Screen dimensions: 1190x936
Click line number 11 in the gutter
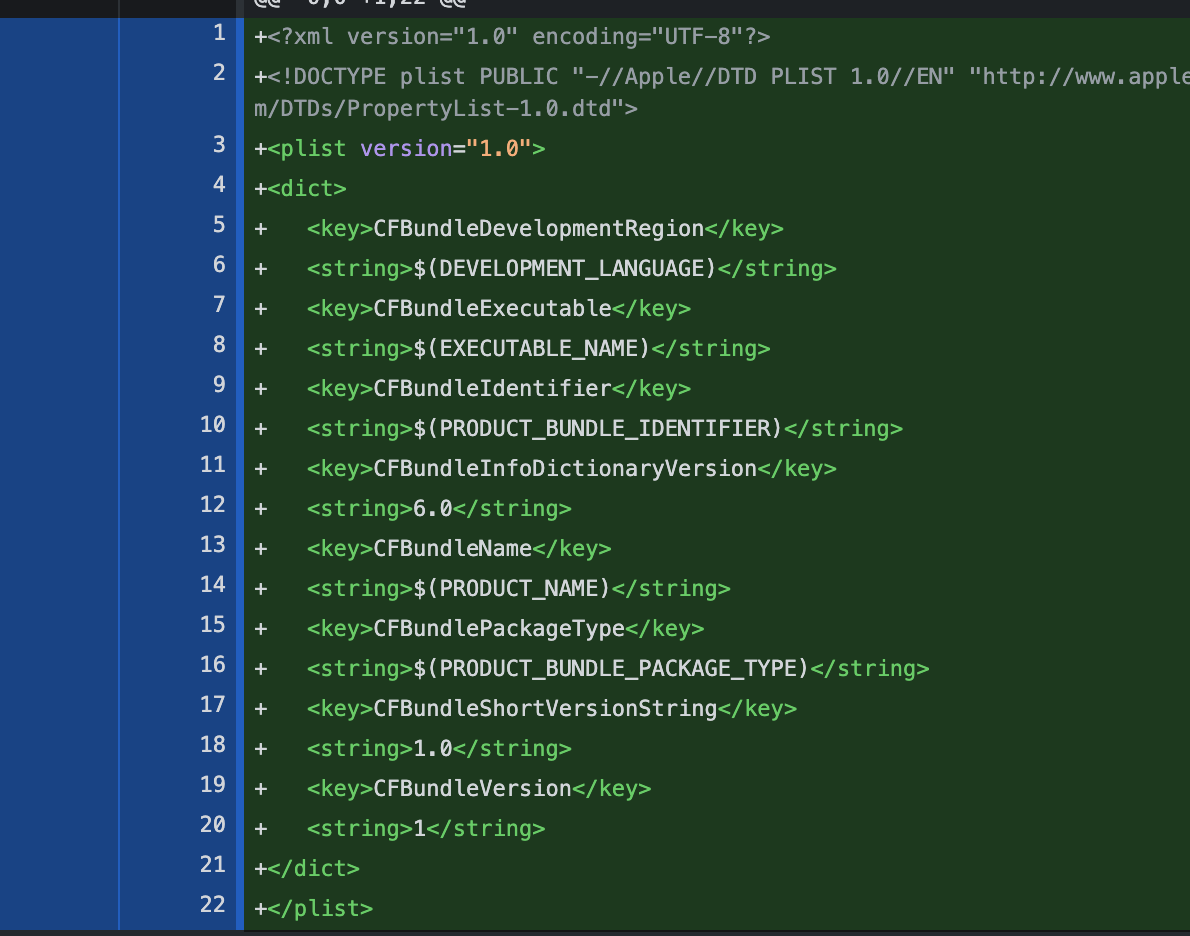[x=213, y=465]
